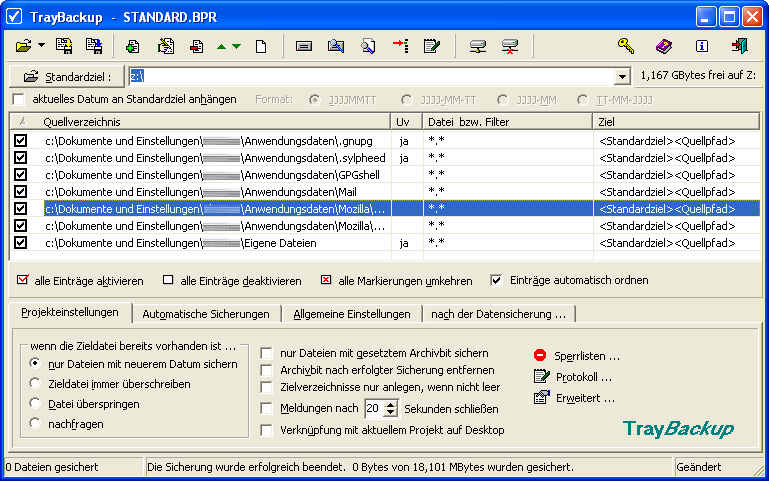Uncheck the GPGshell entry checkbox
This screenshot has height=481, width=769.
[x=20, y=175]
